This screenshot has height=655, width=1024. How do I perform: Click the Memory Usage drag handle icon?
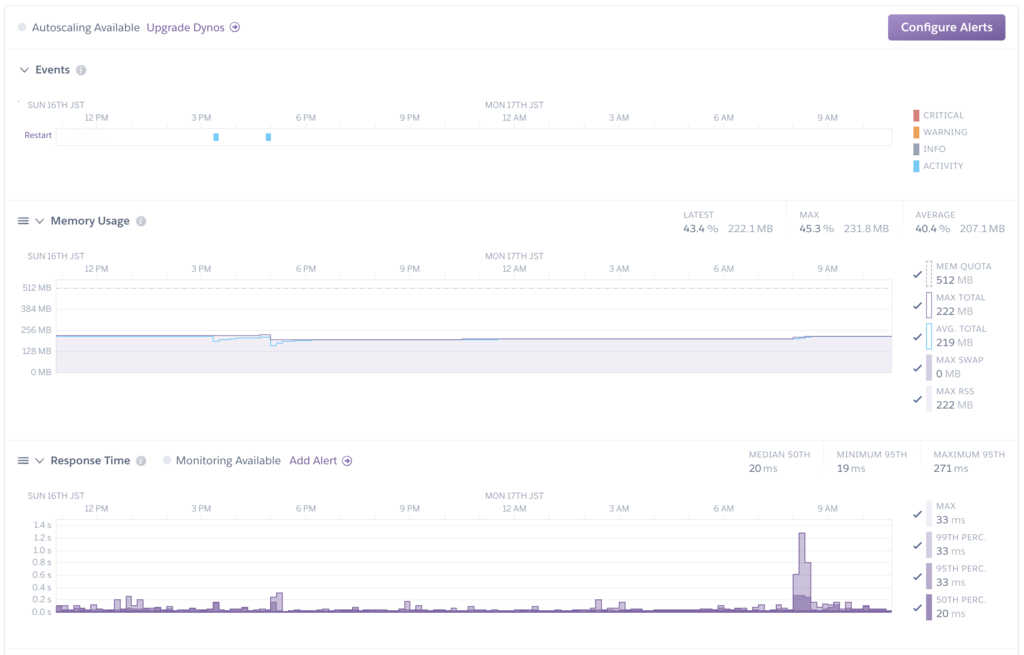(23, 221)
